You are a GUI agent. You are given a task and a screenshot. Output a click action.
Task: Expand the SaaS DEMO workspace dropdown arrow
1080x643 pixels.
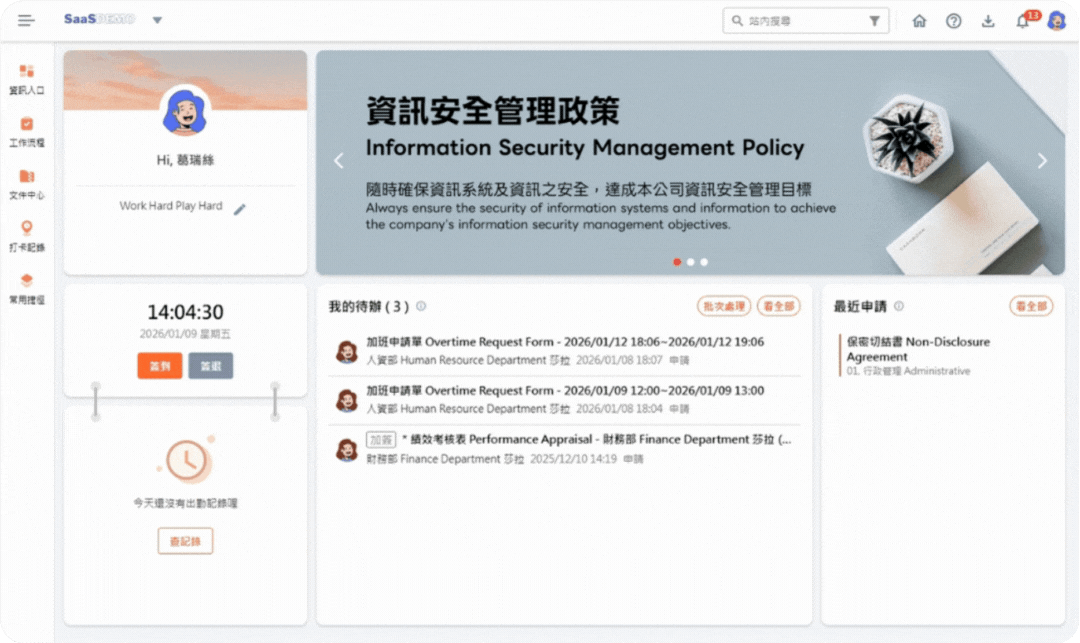click(x=156, y=19)
